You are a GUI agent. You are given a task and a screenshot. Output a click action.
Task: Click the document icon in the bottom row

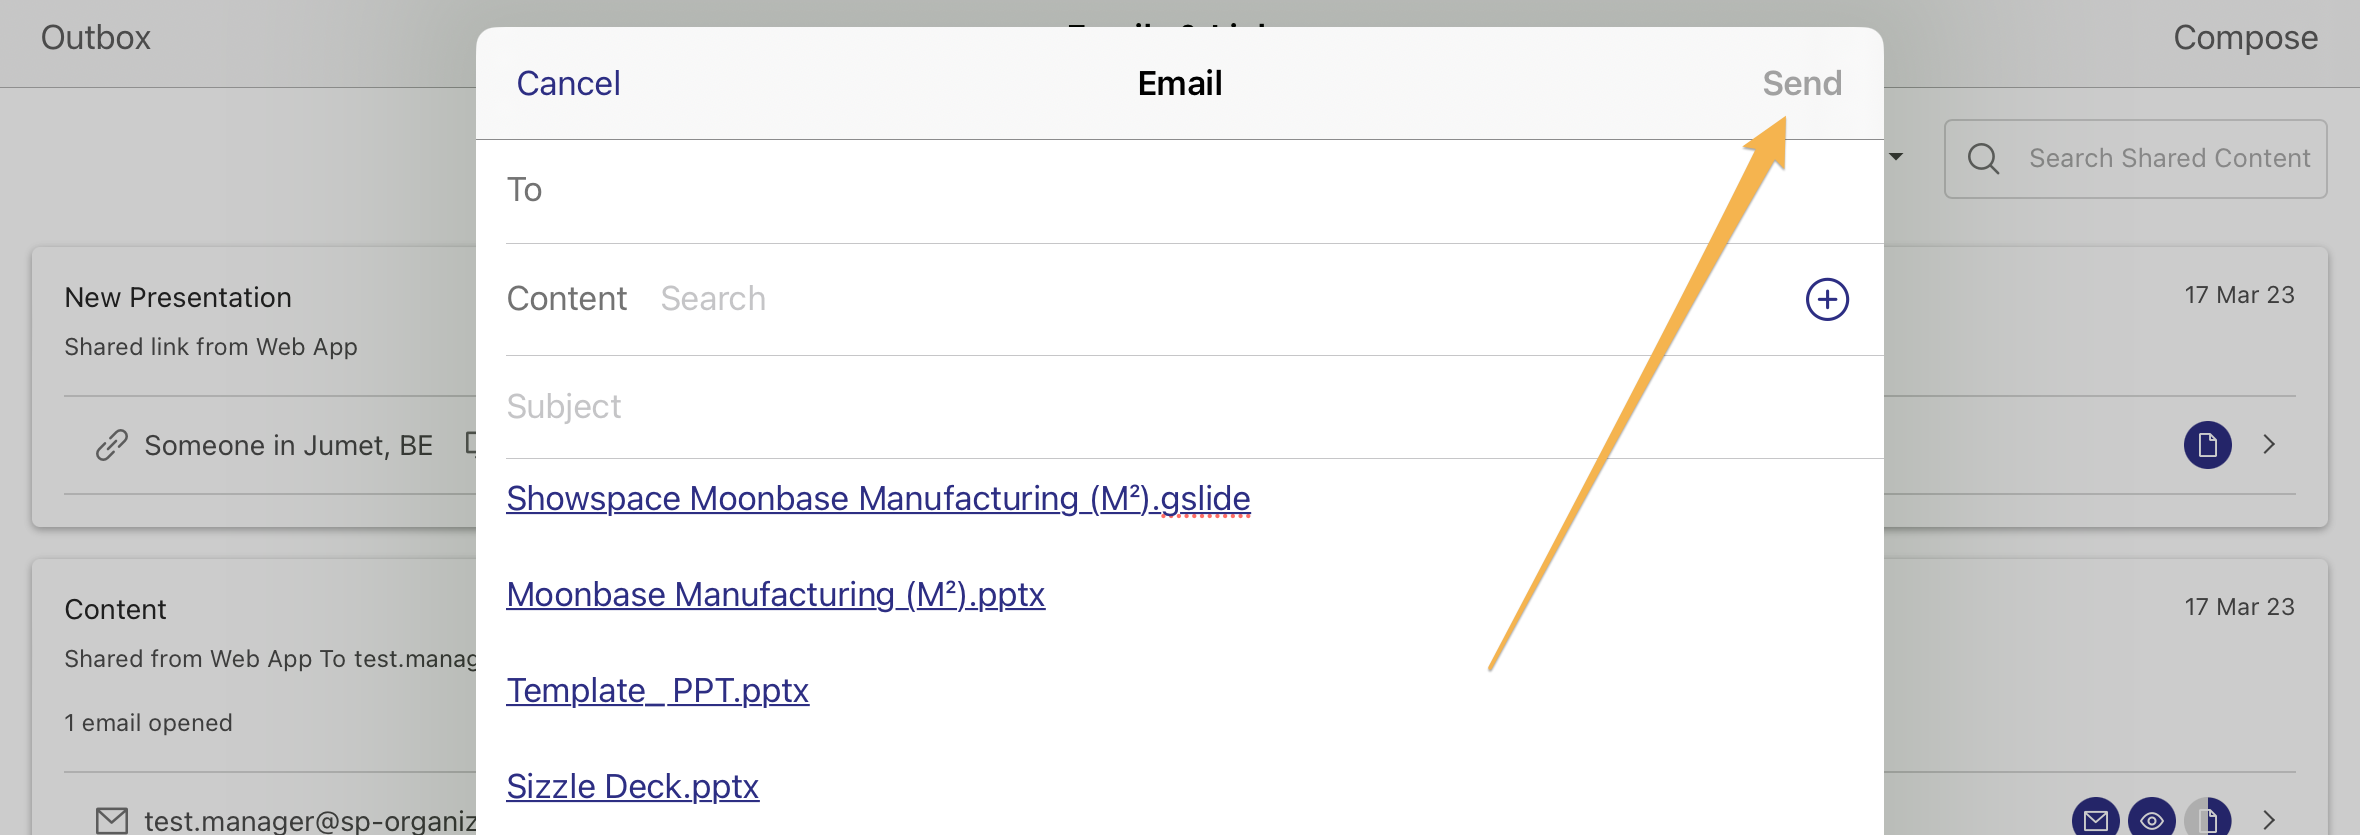click(2207, 819)
